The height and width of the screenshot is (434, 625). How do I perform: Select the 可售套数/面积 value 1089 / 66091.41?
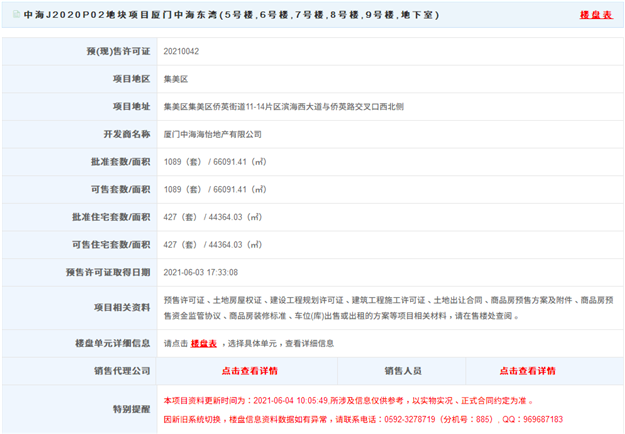215,189
